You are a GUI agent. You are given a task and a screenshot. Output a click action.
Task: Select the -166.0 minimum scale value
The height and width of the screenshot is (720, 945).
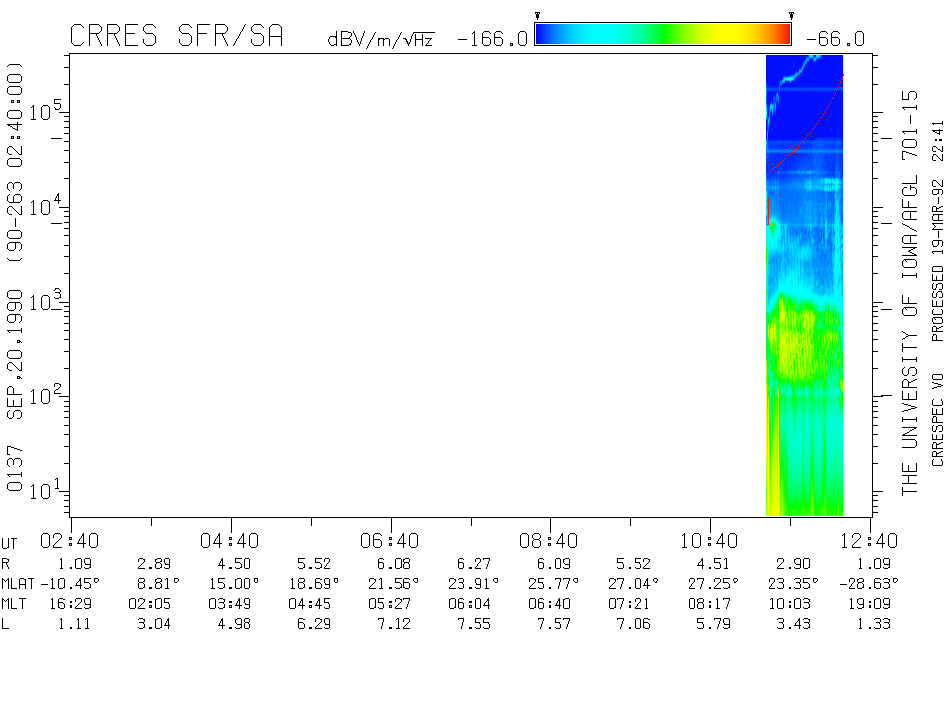[x=492, y=39]
